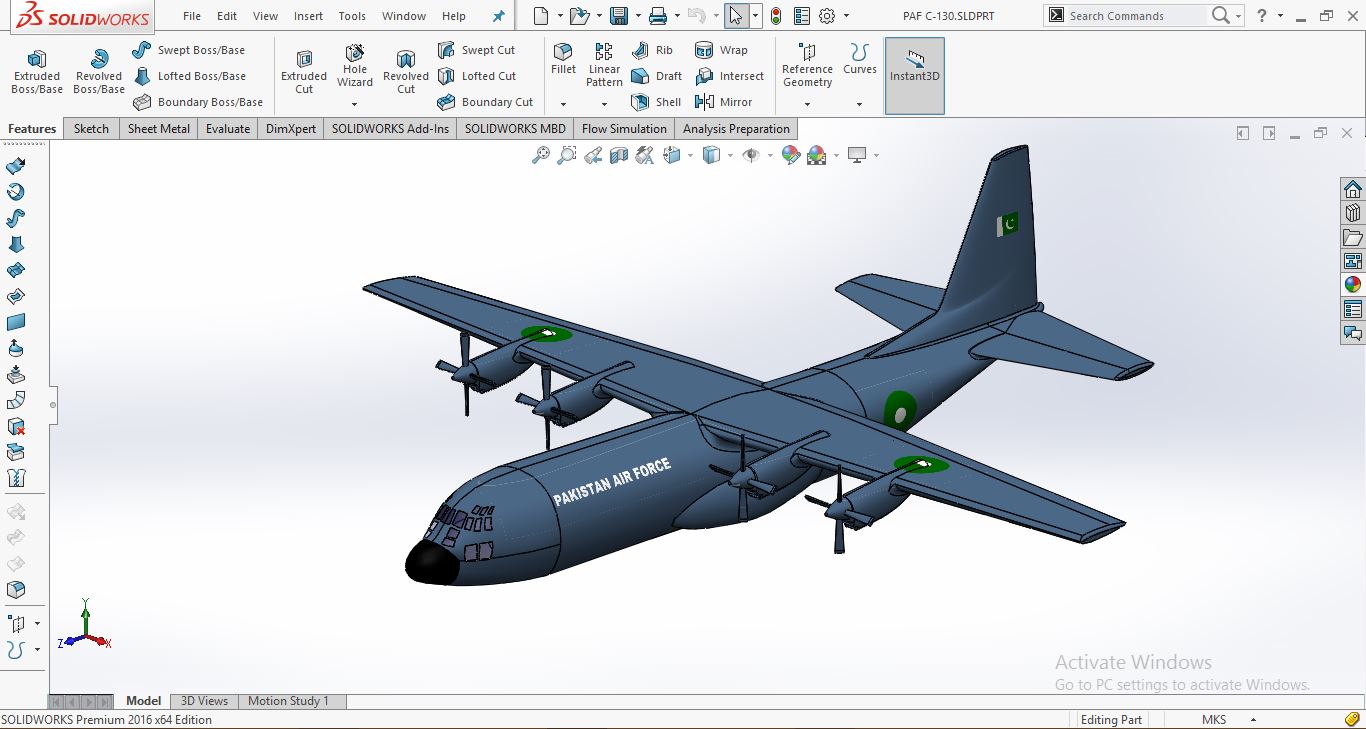
Task: Click Zoom to Fit in view toolbar
Action: tap(541, 155)
